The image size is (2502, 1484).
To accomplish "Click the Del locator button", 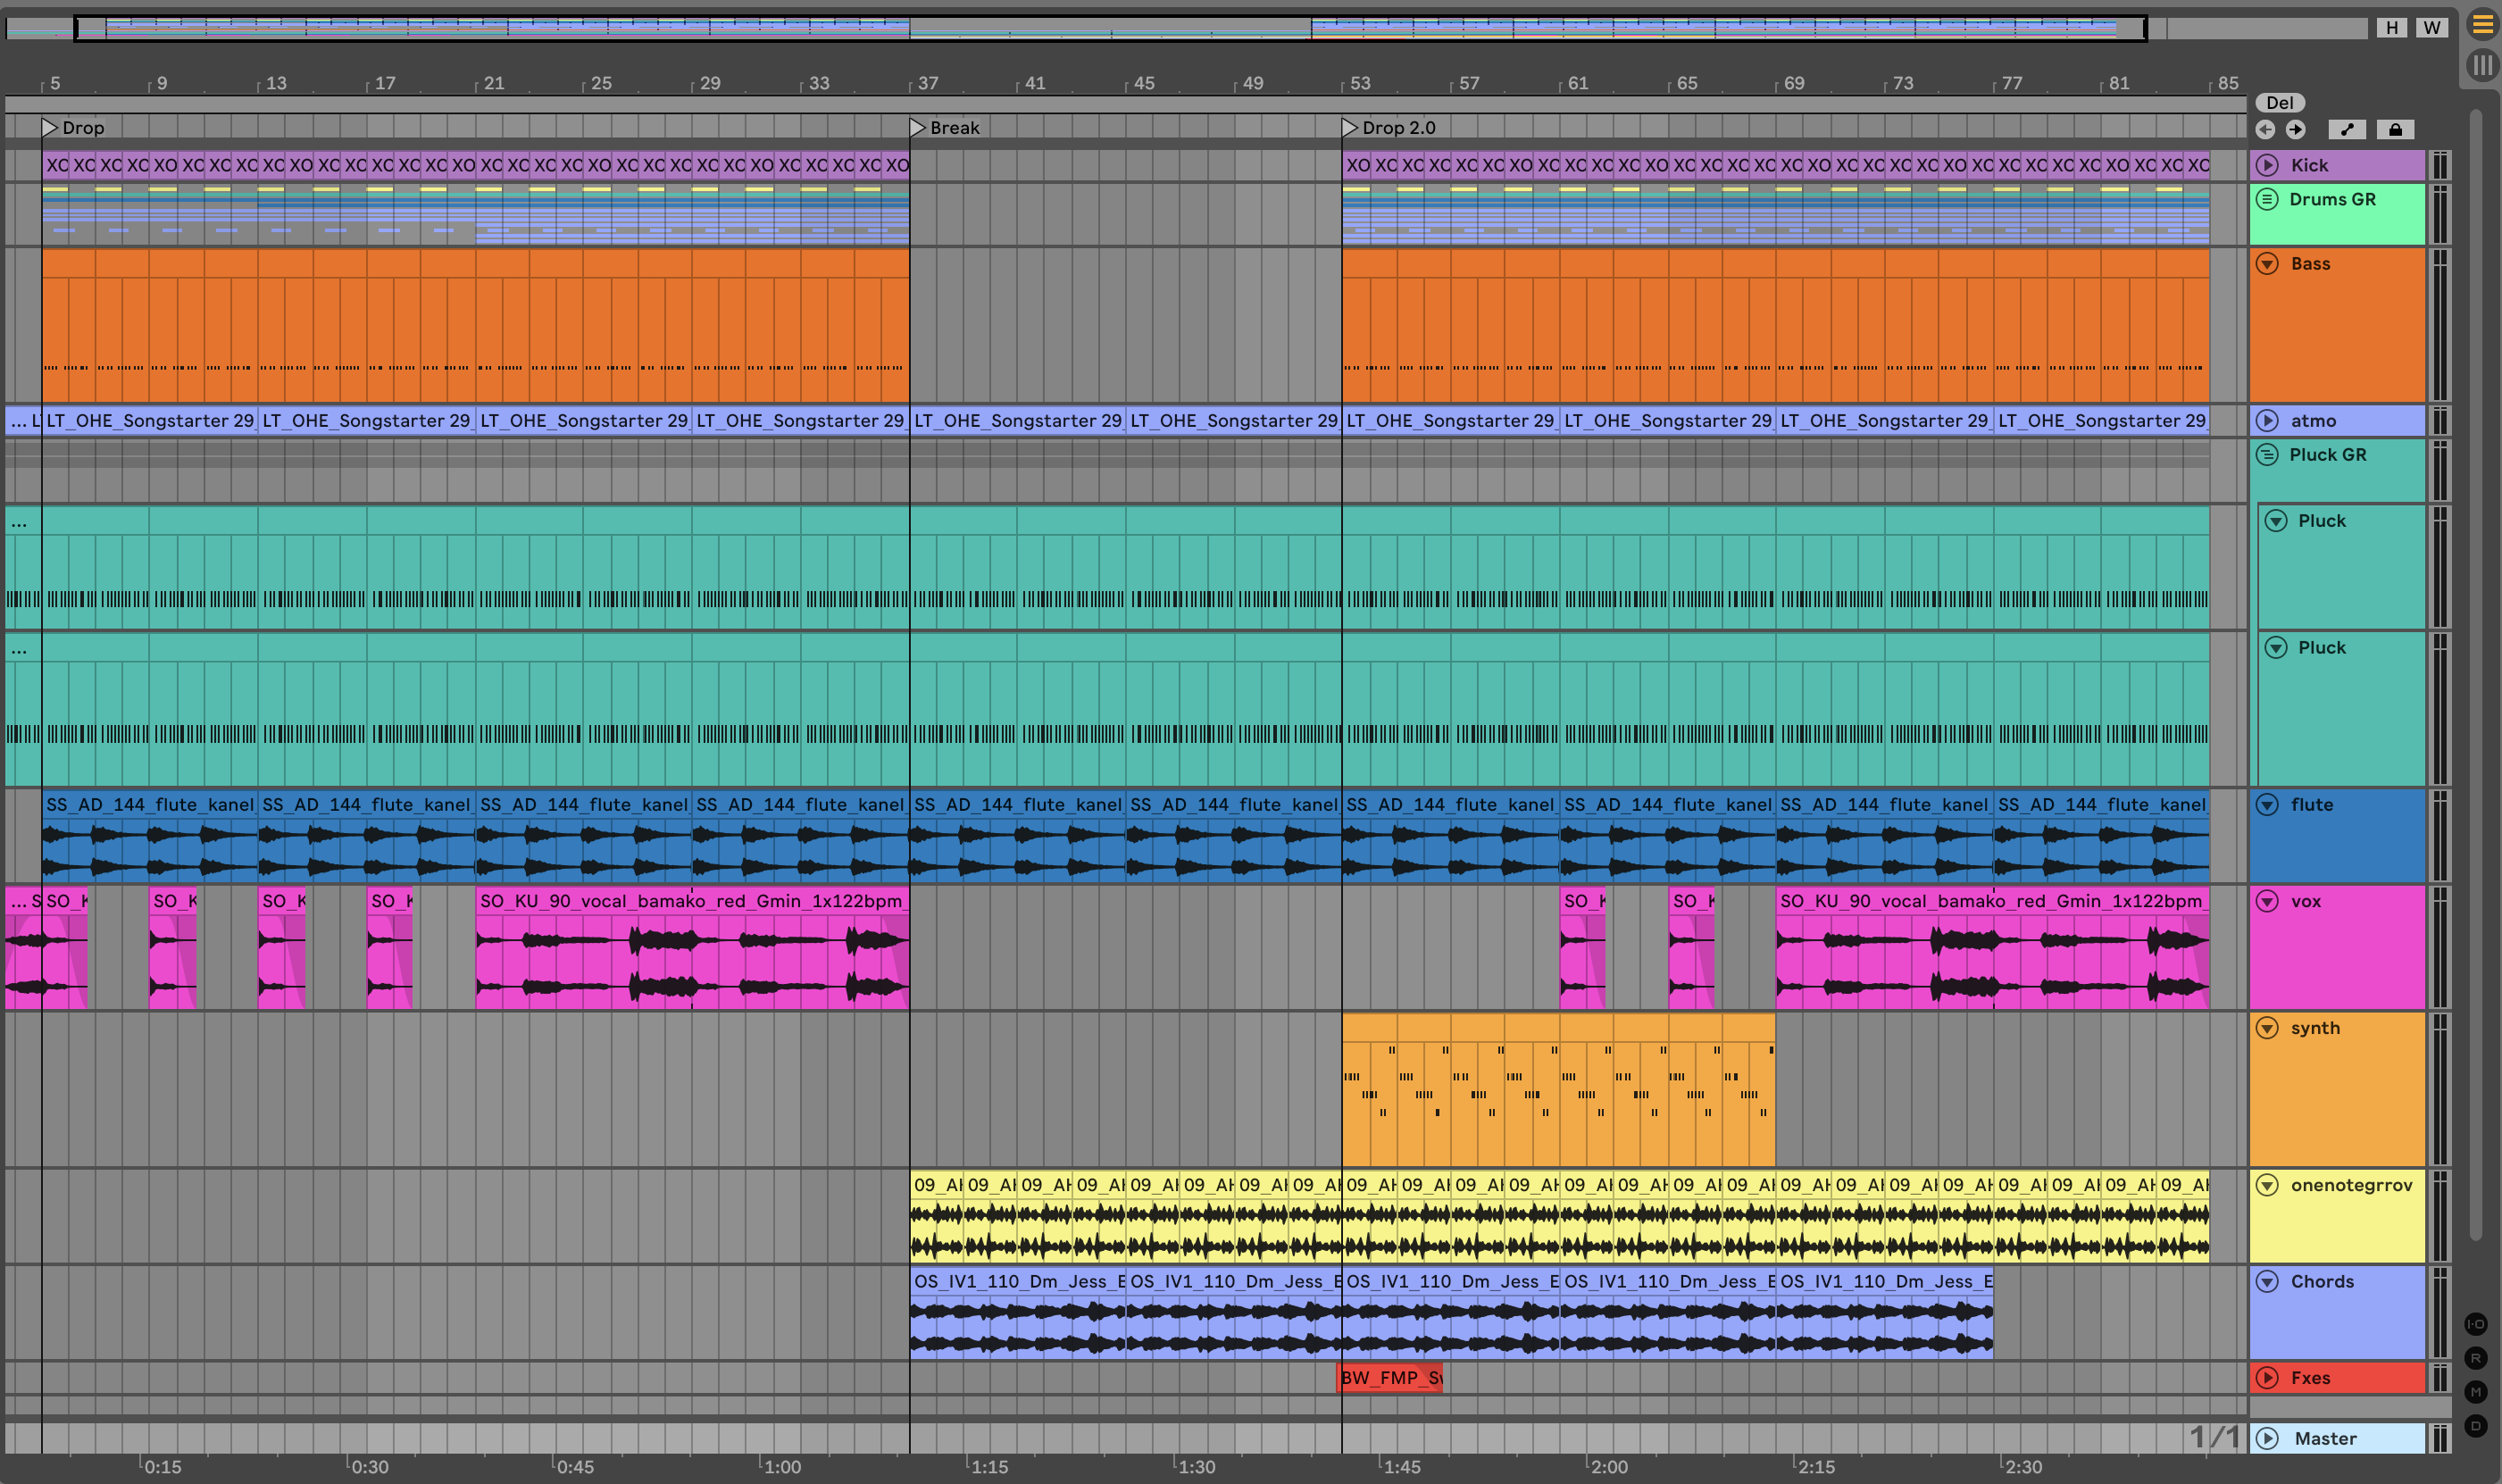I will pyautogui.click(x=2280, y=103).
